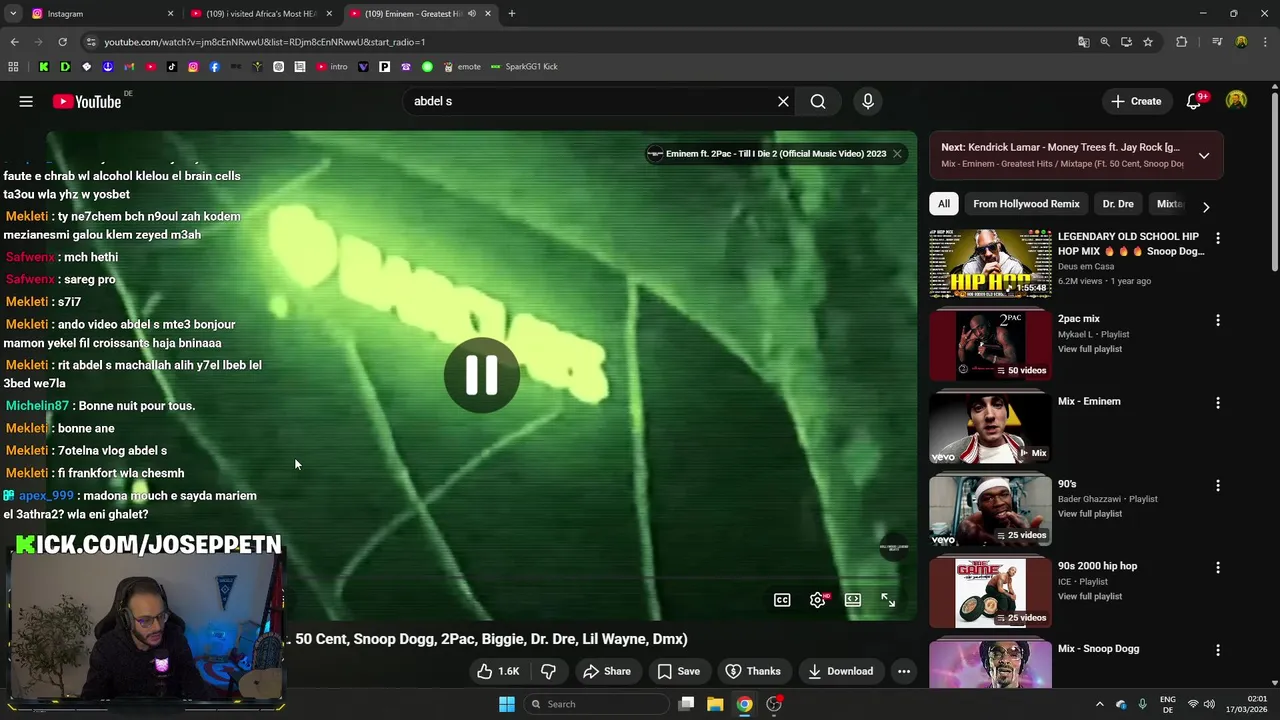Mute the Eminem tab via speaker icon
1280x720 pixels.
tap(472, 14)
